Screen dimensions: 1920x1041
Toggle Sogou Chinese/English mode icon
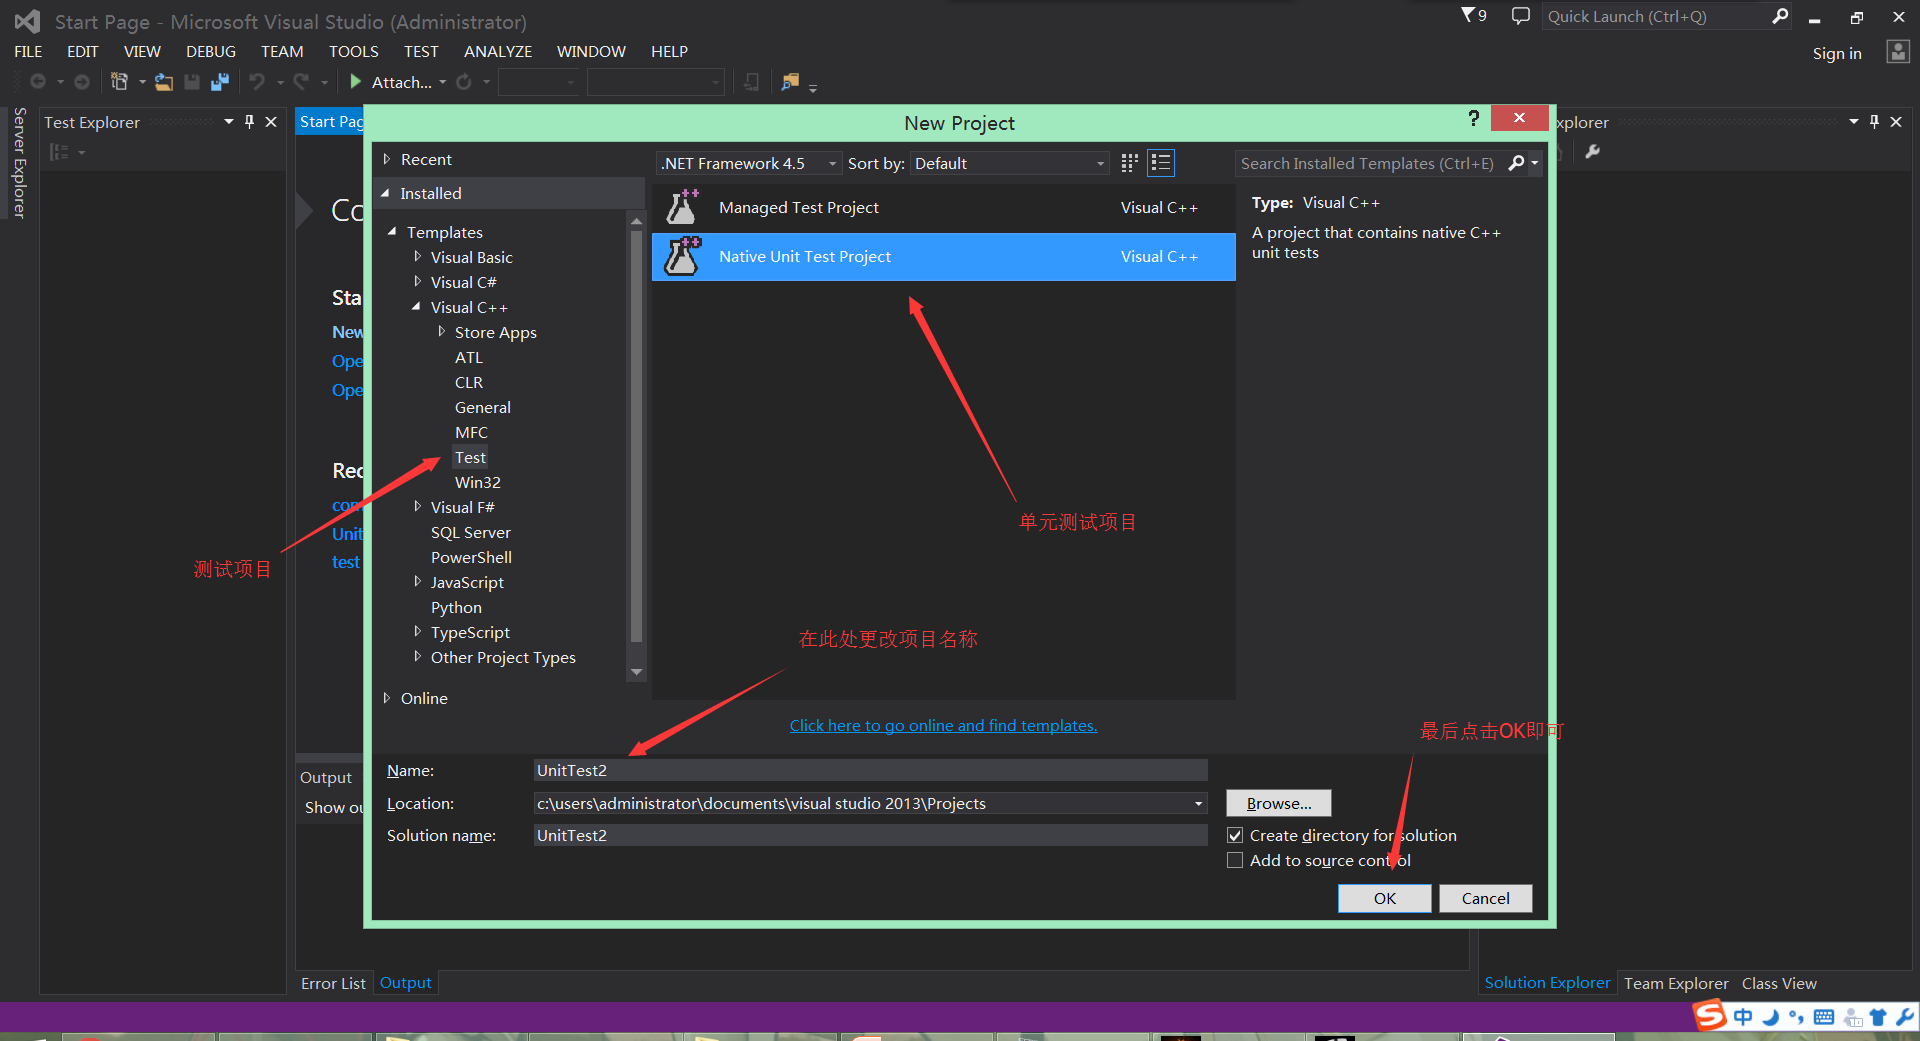click(x=1743, y=1017)
